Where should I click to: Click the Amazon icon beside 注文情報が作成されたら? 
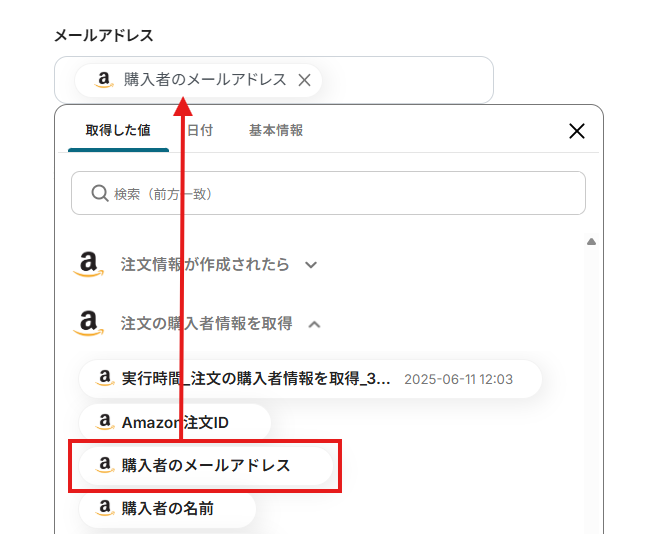[x=89, y=264]
